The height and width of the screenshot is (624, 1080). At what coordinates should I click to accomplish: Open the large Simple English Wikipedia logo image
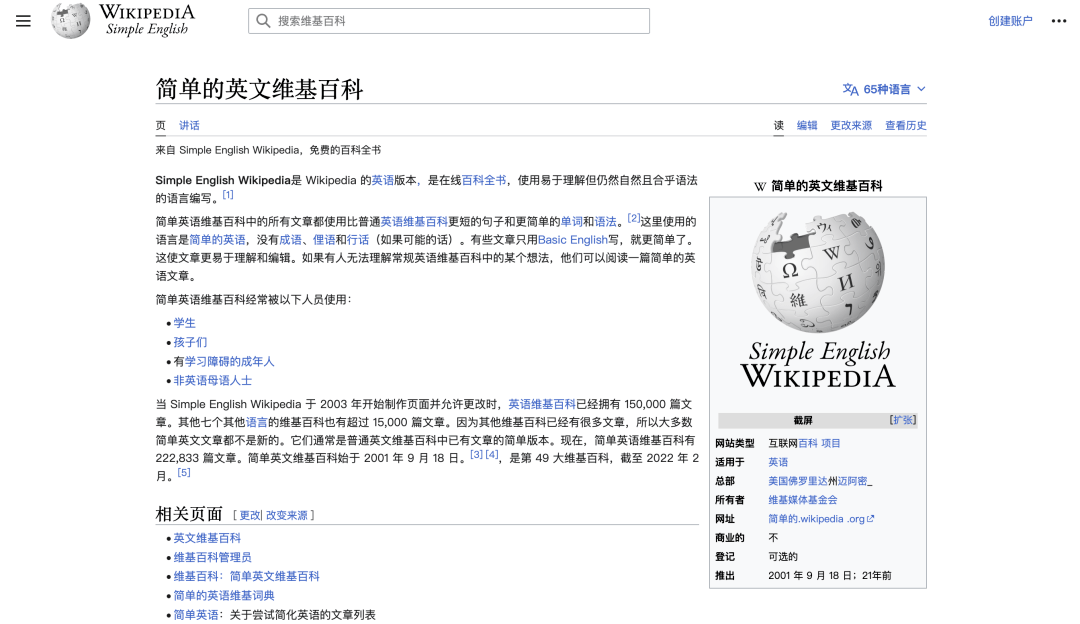point(818,299)
